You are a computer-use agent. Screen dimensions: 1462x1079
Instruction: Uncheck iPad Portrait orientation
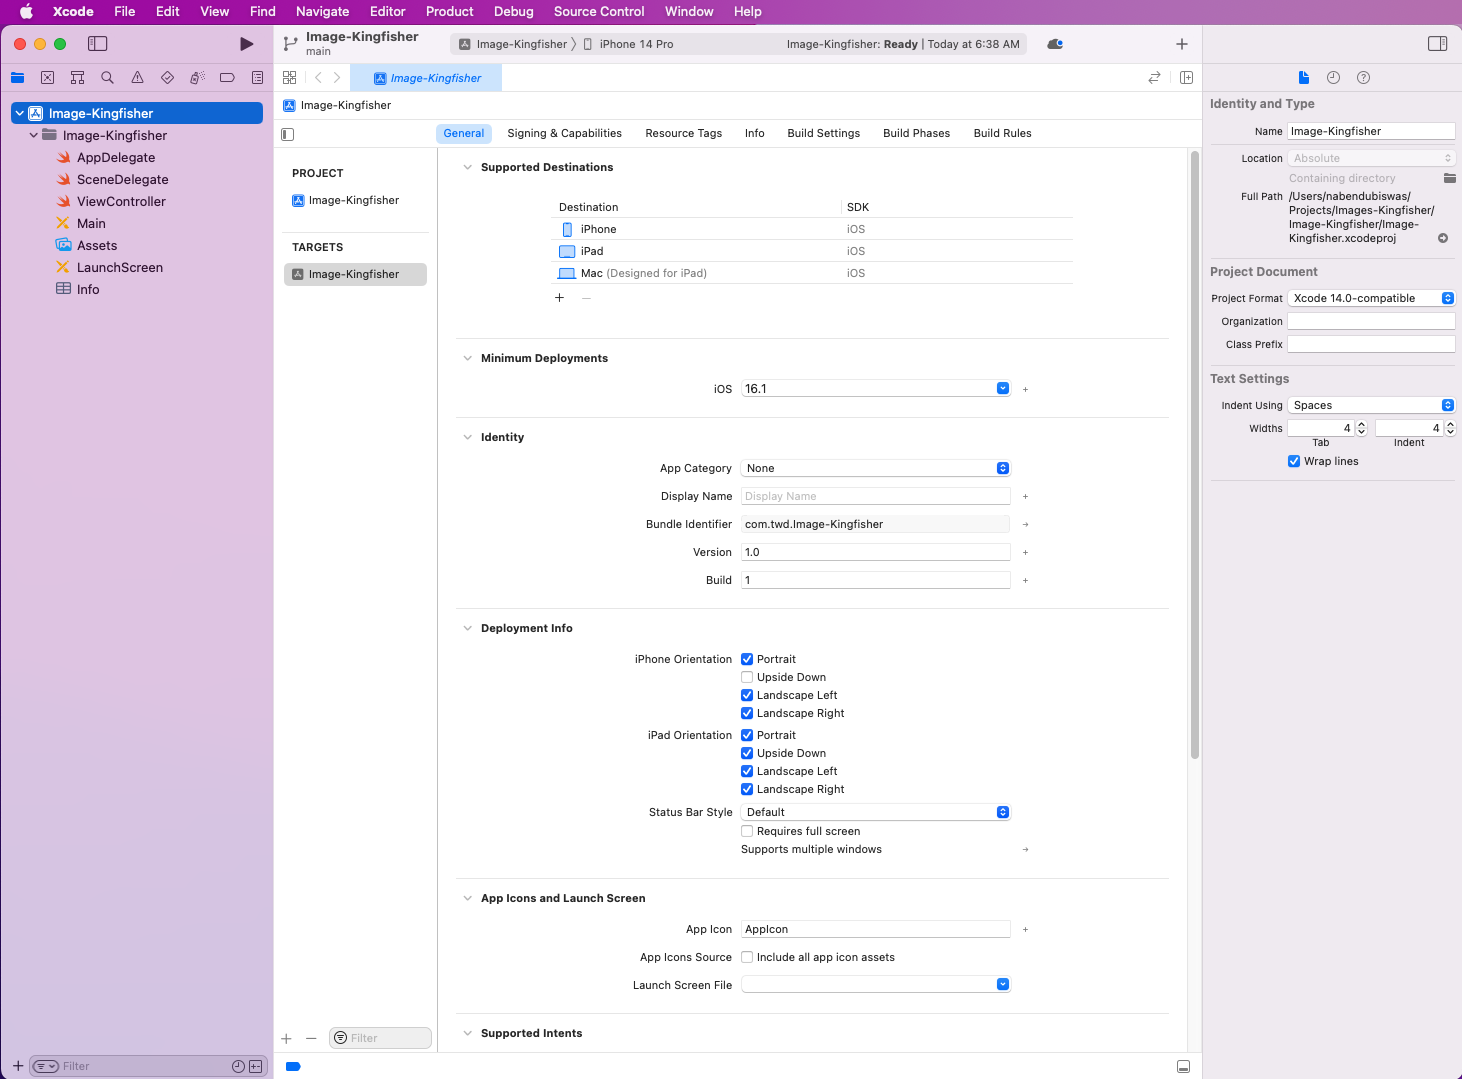click(x=747, y=735)
